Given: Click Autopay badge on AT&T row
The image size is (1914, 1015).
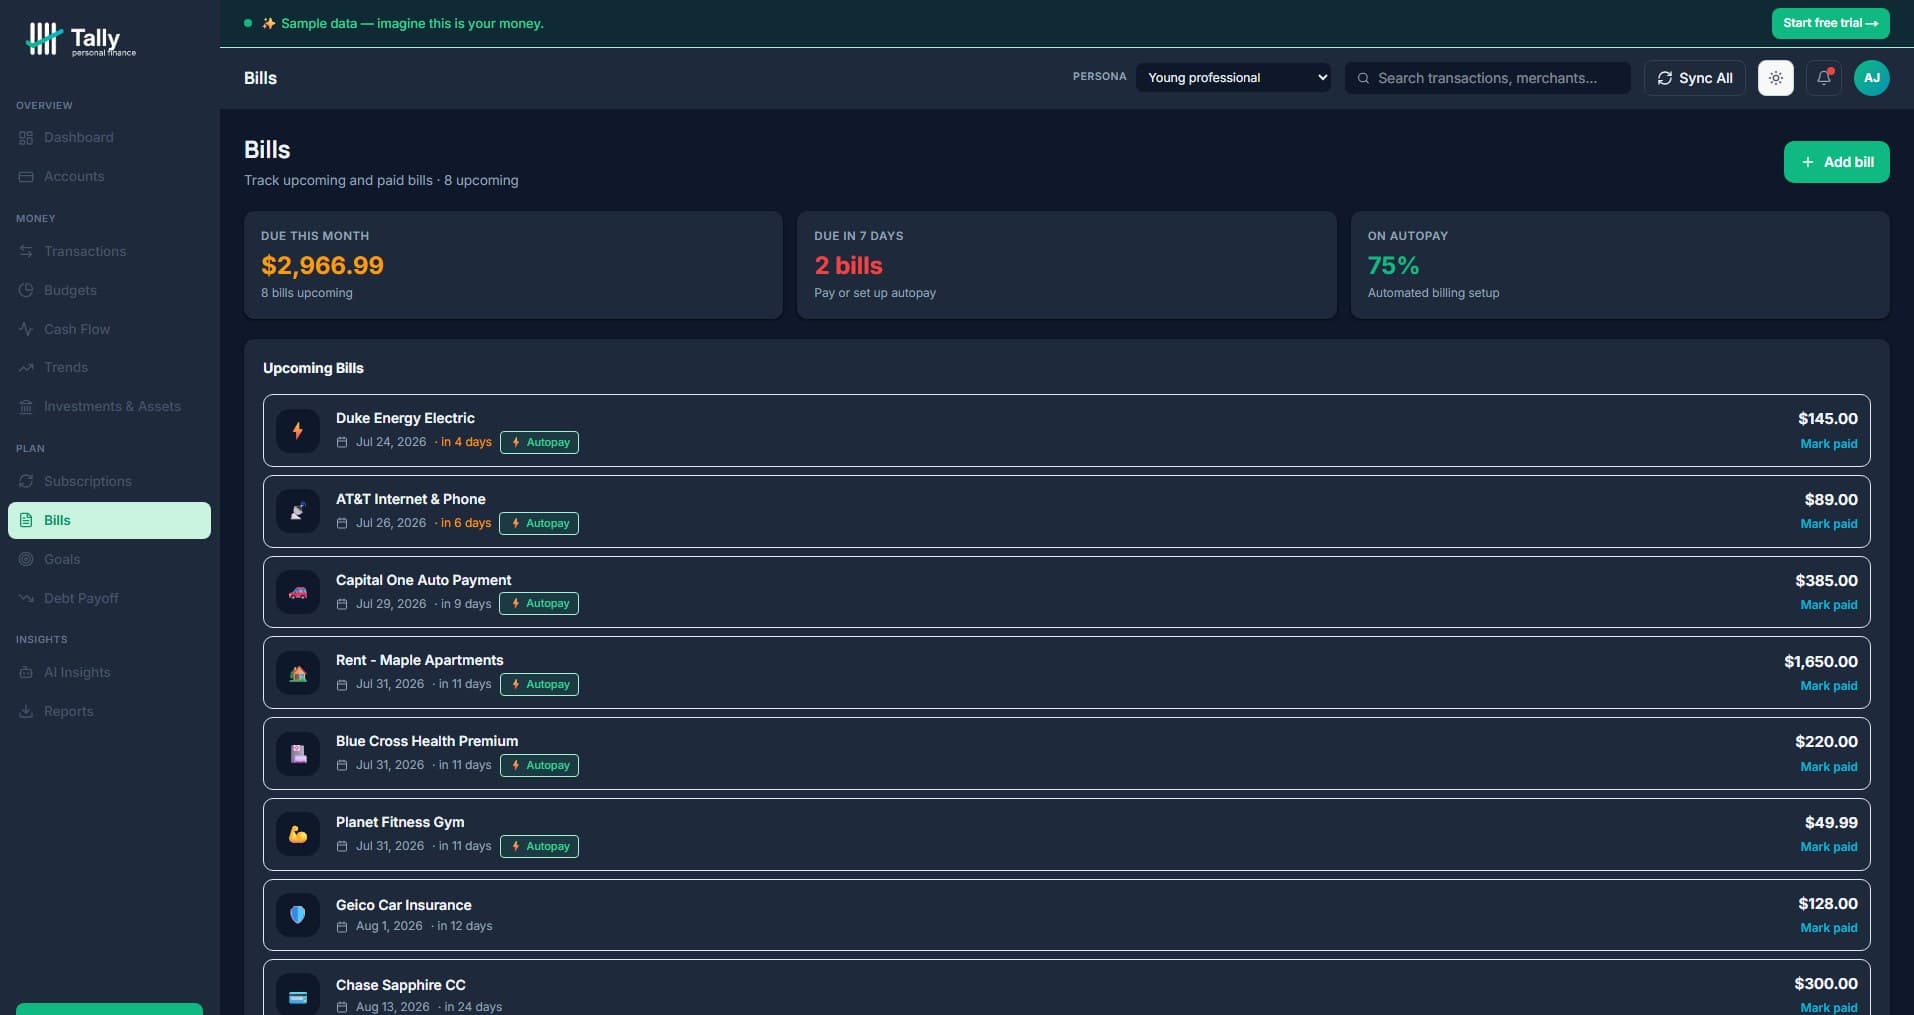Looking at the screenshot, I should pos(540,523).
